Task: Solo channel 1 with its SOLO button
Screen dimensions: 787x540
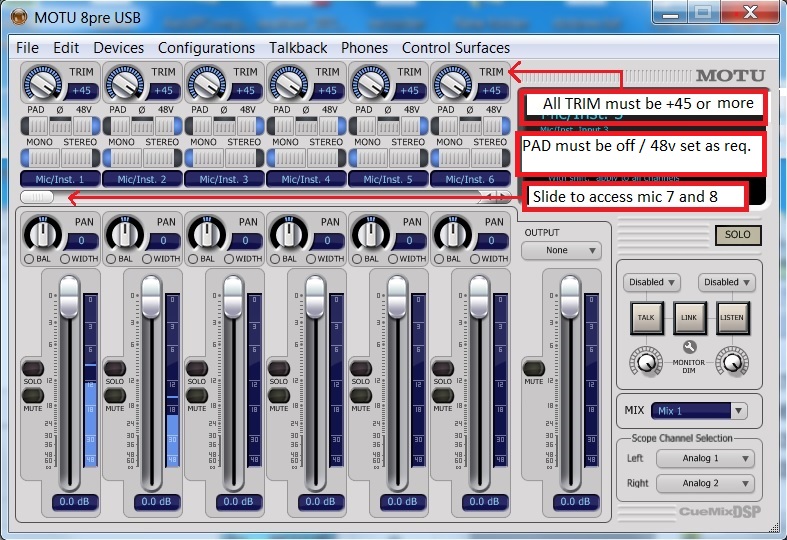Action: [33, 368]
